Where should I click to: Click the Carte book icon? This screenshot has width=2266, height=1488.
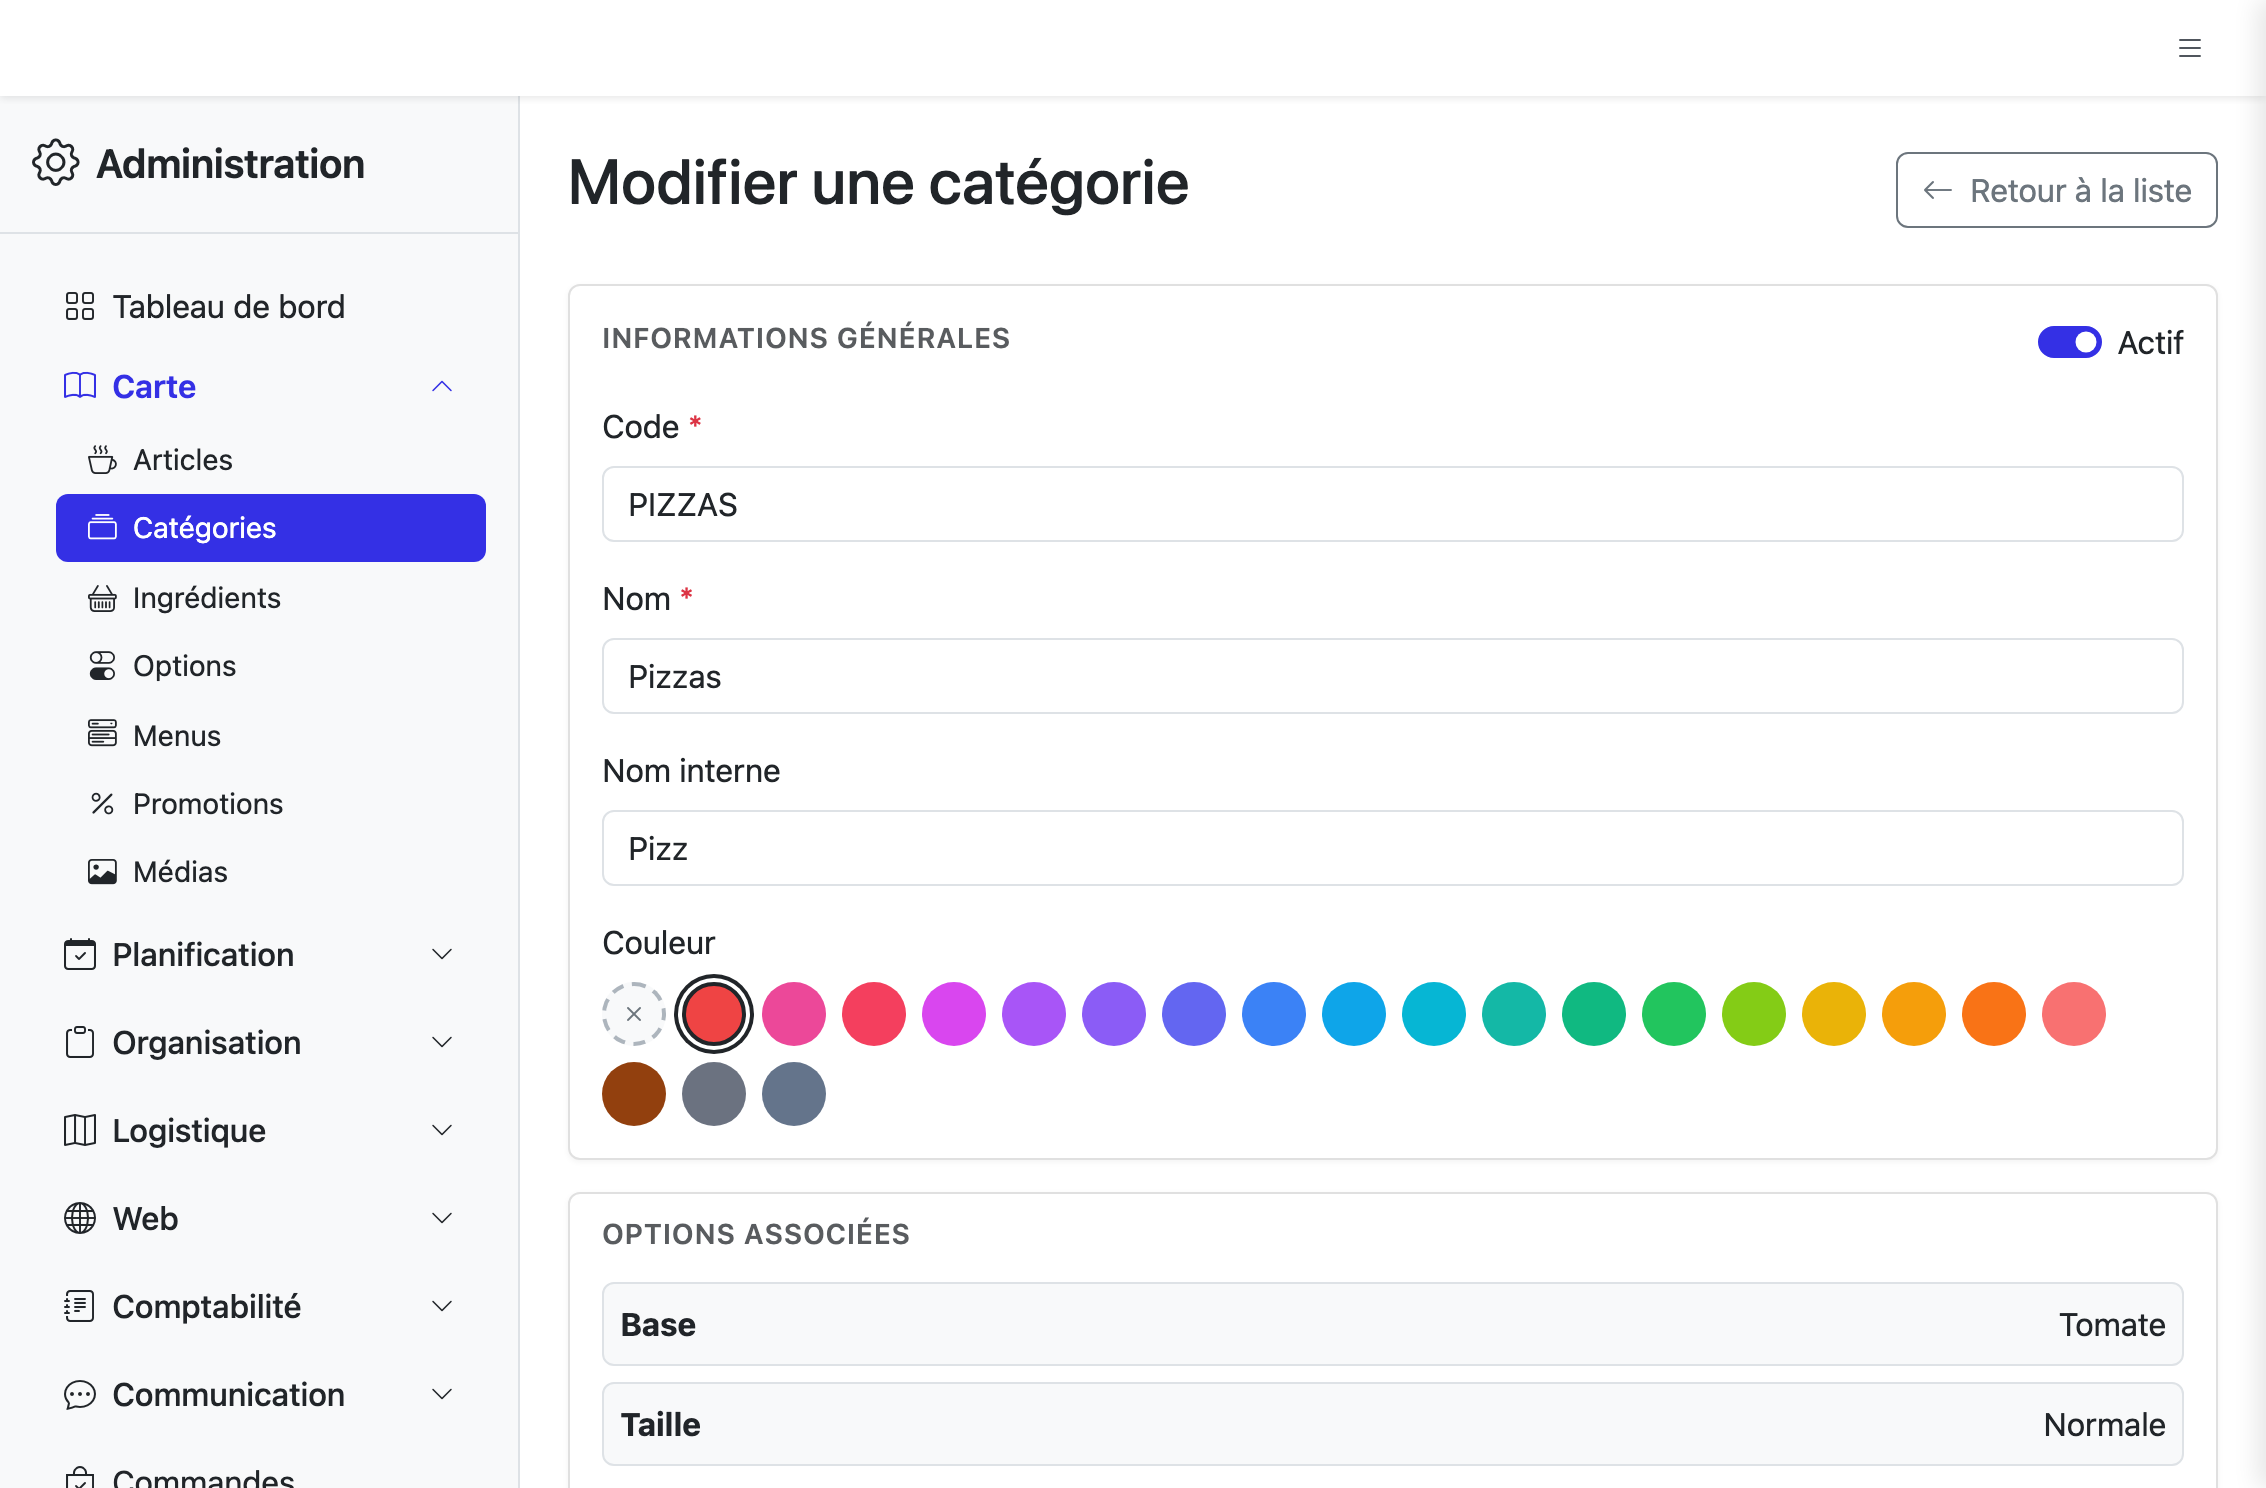click(80, 386)
